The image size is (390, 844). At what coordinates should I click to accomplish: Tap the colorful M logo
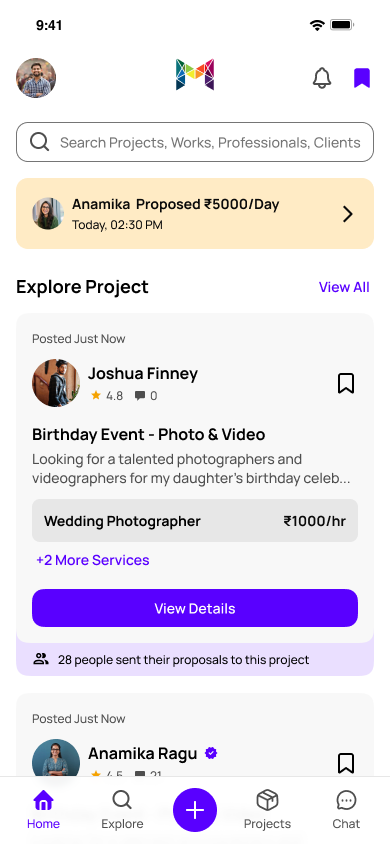(195, 74)
